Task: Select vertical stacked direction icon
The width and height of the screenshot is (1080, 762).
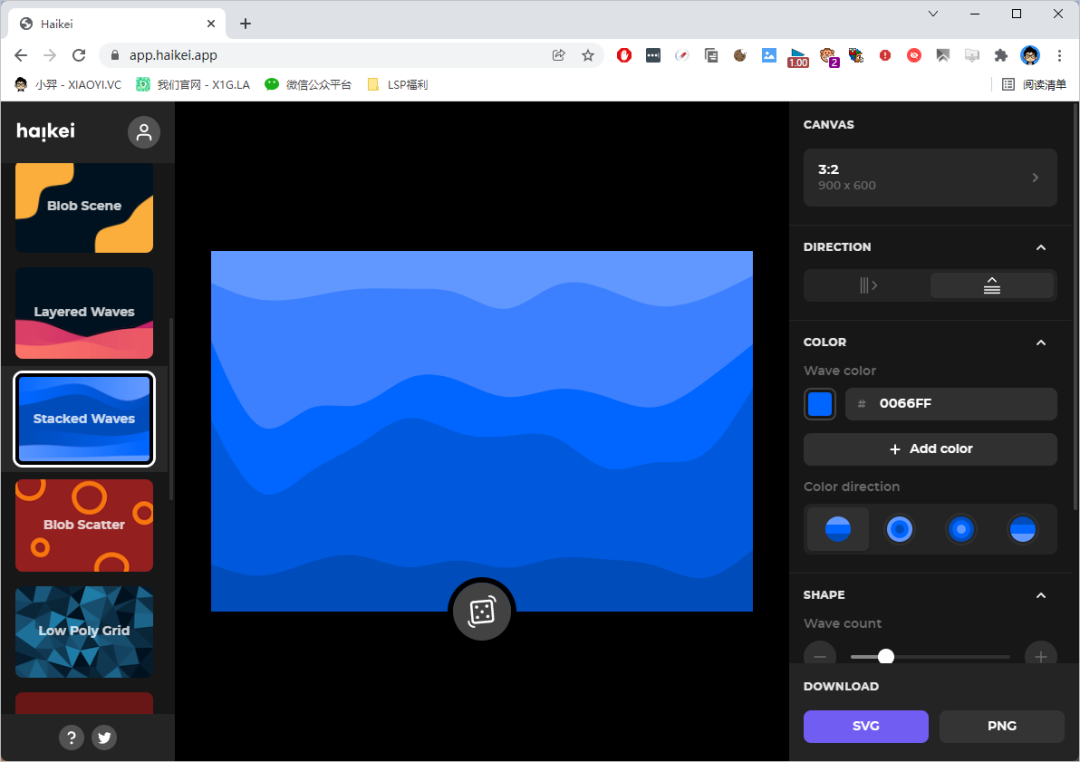Action: tap(992, 285)
